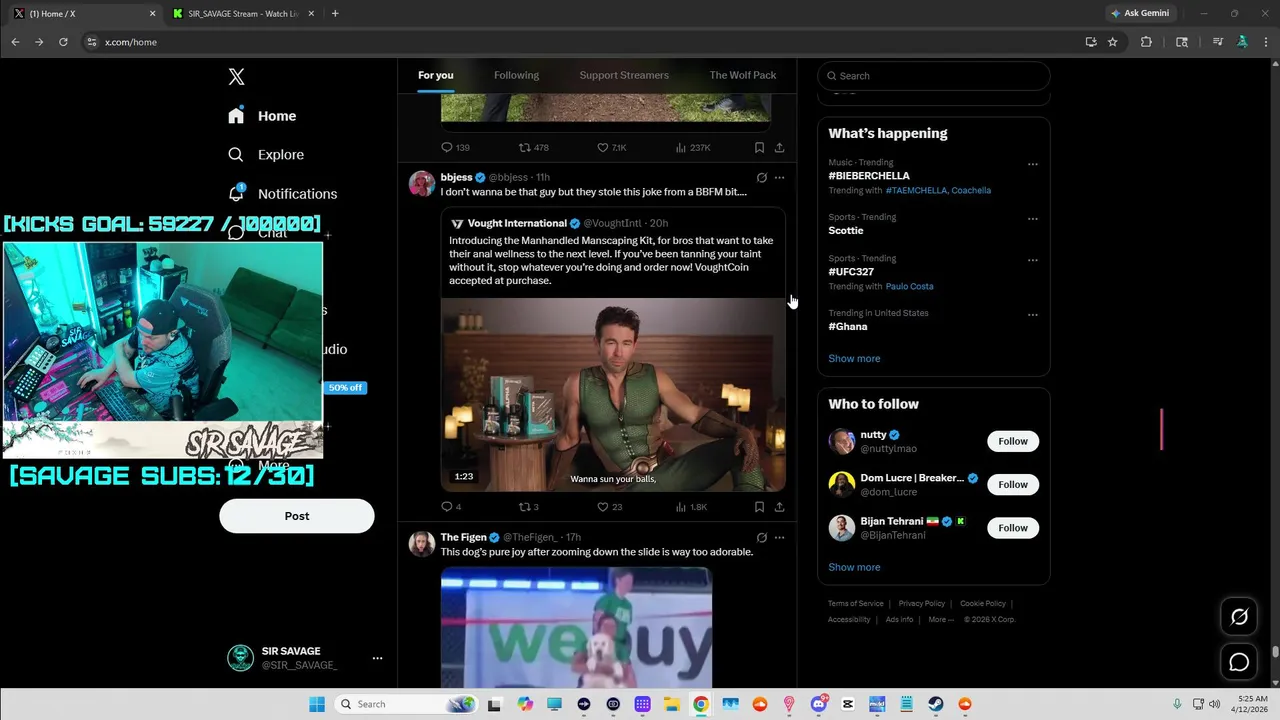Switch to the For you tab
This screenshot has height=720, width=1280.
[x=435, y=76]
